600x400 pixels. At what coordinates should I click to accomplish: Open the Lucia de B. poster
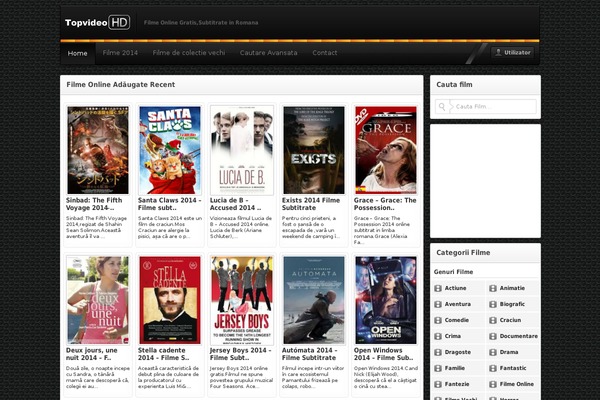[x=242, y=150]
